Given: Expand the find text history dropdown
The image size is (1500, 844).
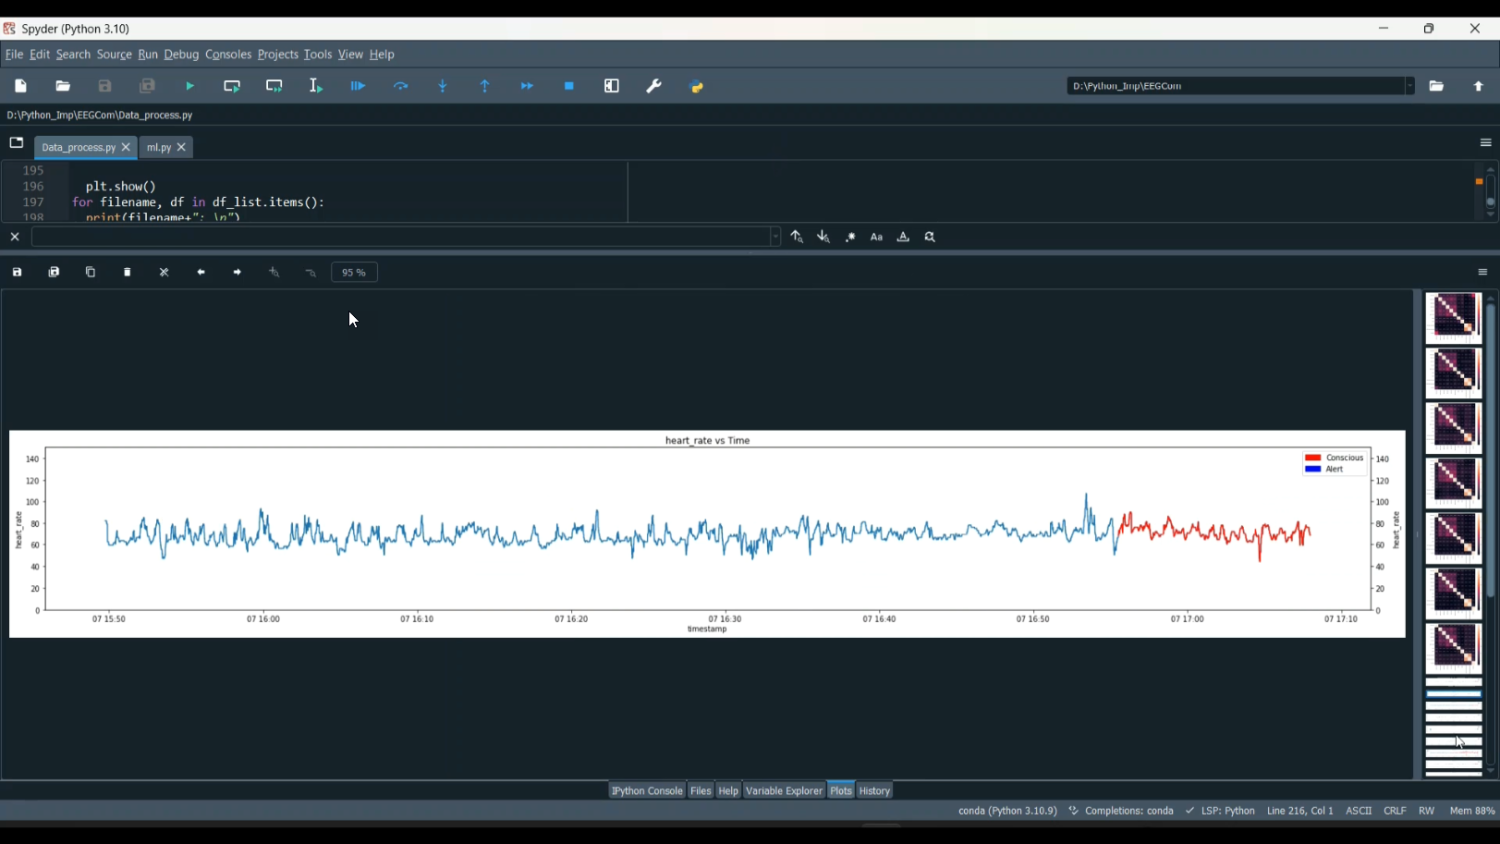Looking at the screenshot, I should coord(775,238).
